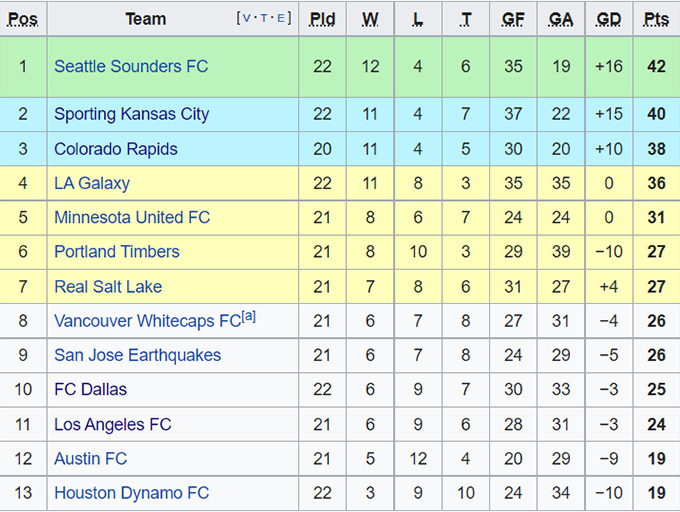Click the Pts column header
This screenshot has width=680, height=512.
(x=656, y=19)
